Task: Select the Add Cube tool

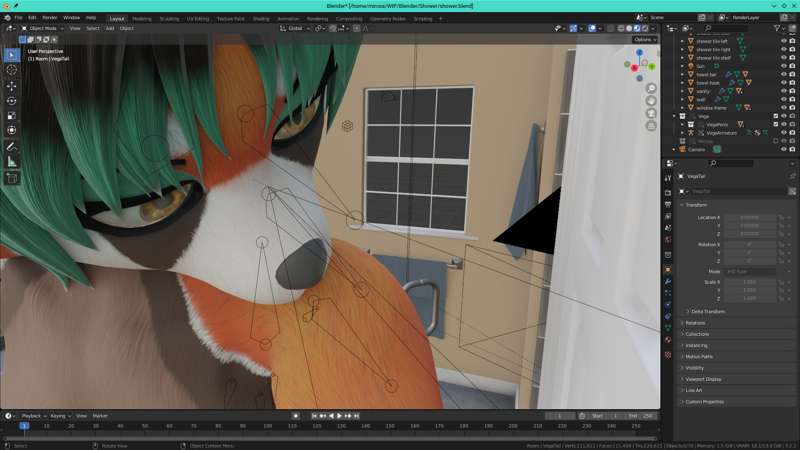Action: click(12, 178)
